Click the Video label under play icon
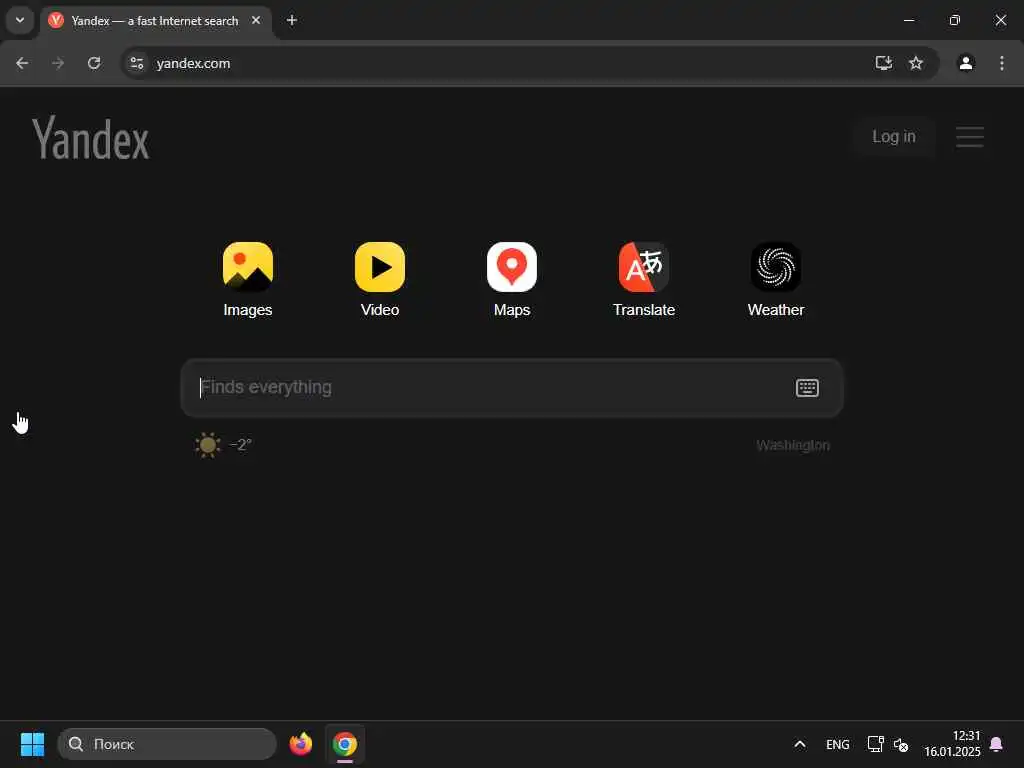This screenshot has width=1024, height=768. click(379, 310)
